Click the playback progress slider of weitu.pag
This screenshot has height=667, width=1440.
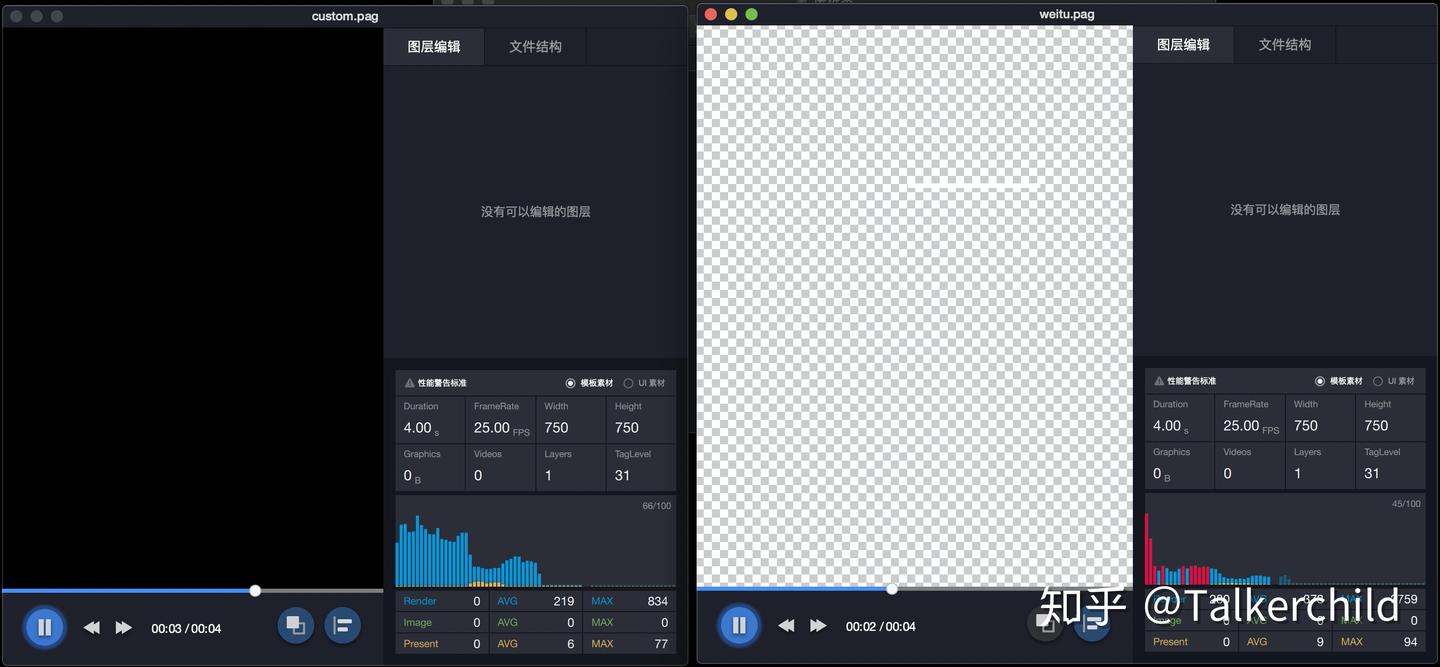coord(891,589)
